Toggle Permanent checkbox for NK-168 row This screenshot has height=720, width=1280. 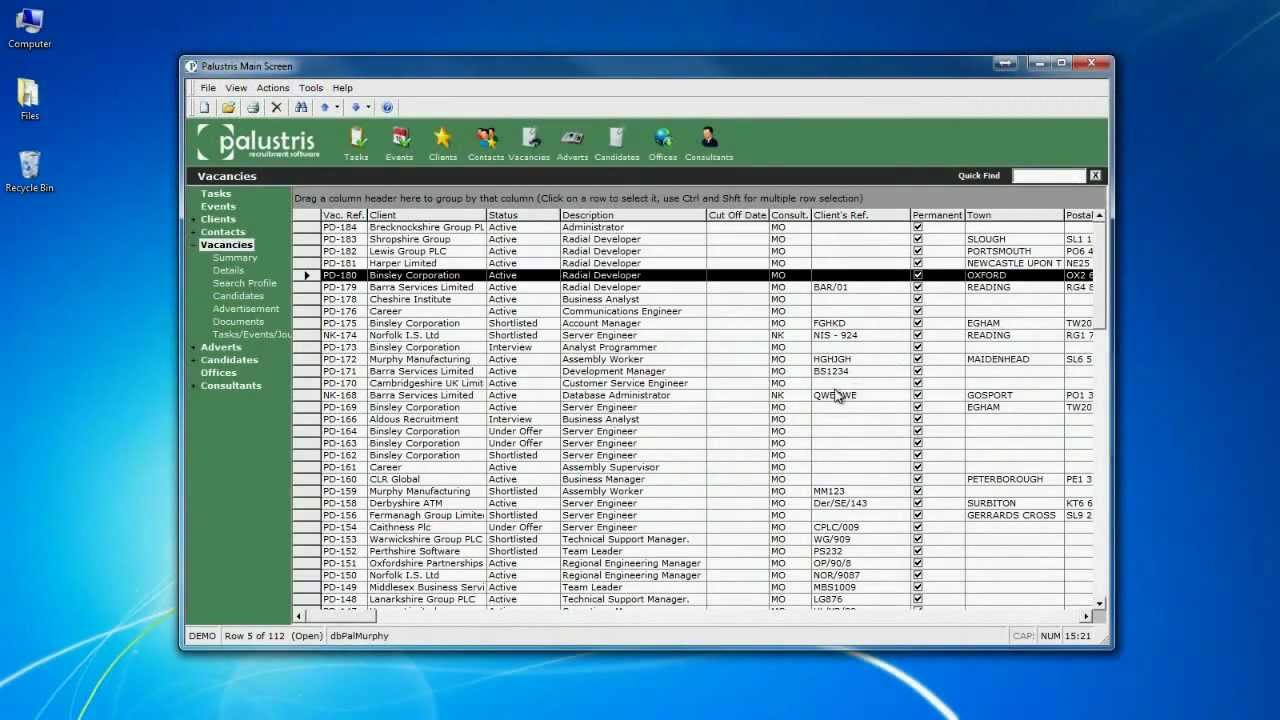point(918,395)
